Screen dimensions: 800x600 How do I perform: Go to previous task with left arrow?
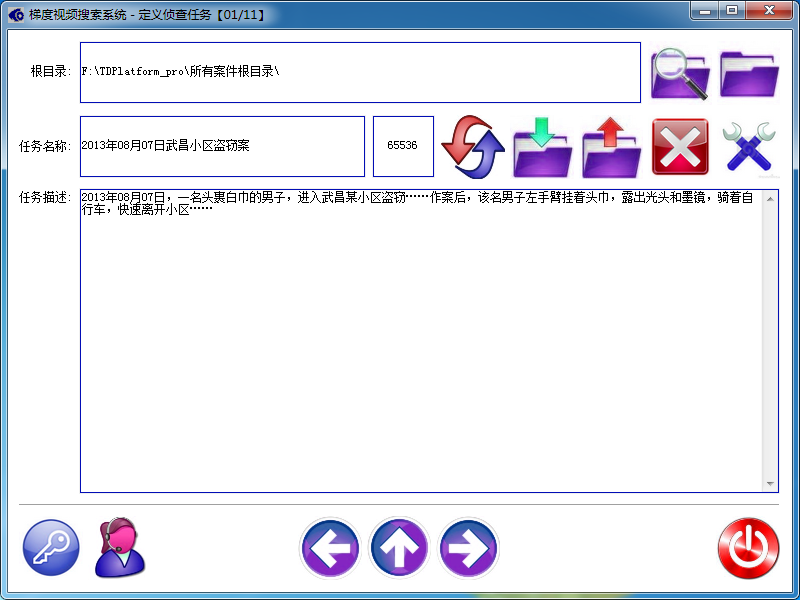[330, 548]
